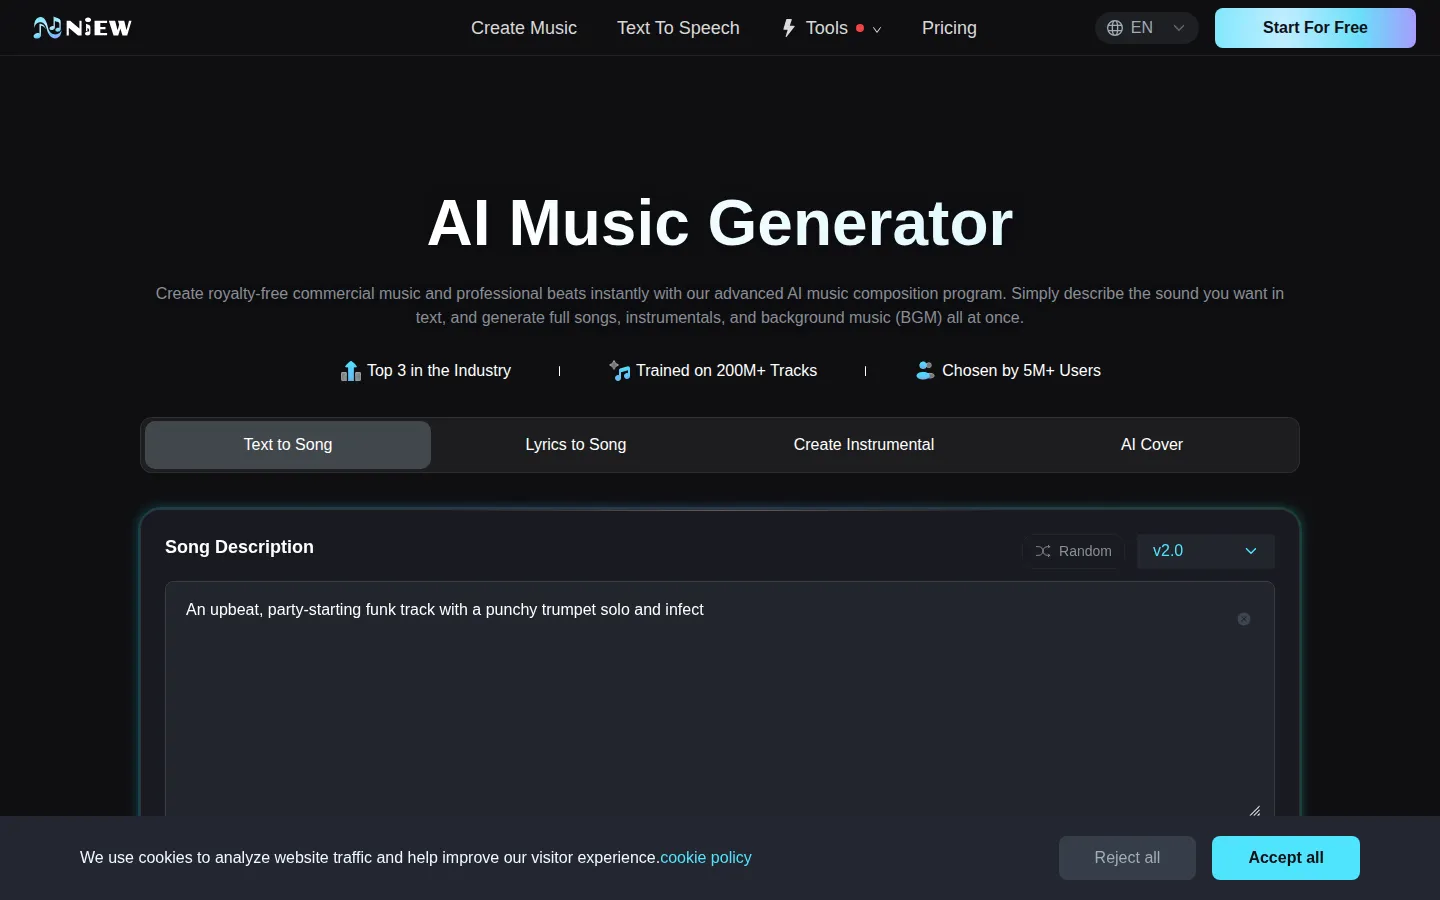Click the music note Trained on 200M+ icon

619,371
